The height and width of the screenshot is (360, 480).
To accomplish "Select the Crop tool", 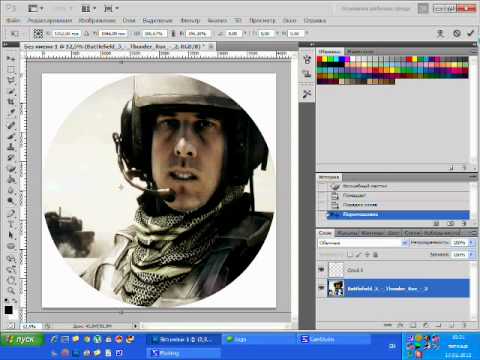I will (x=11, y=102).
